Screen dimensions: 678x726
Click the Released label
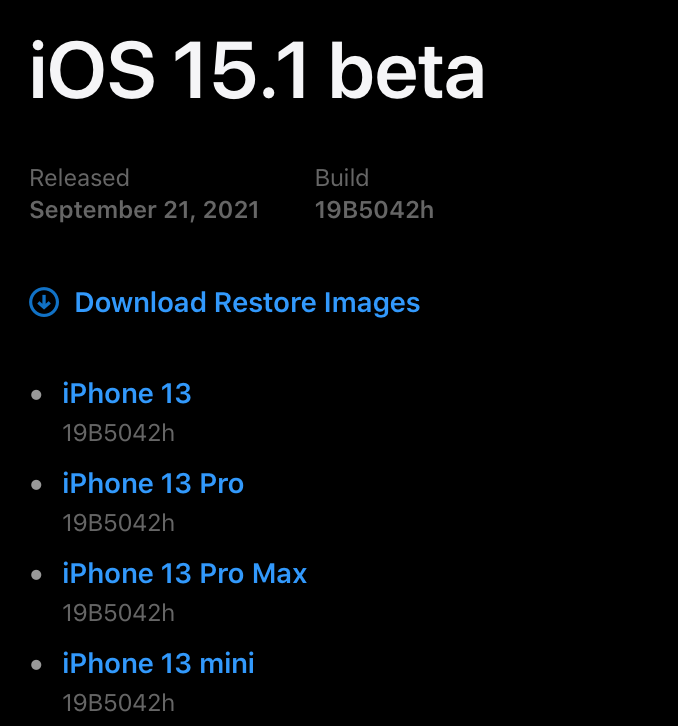point(79,178)
